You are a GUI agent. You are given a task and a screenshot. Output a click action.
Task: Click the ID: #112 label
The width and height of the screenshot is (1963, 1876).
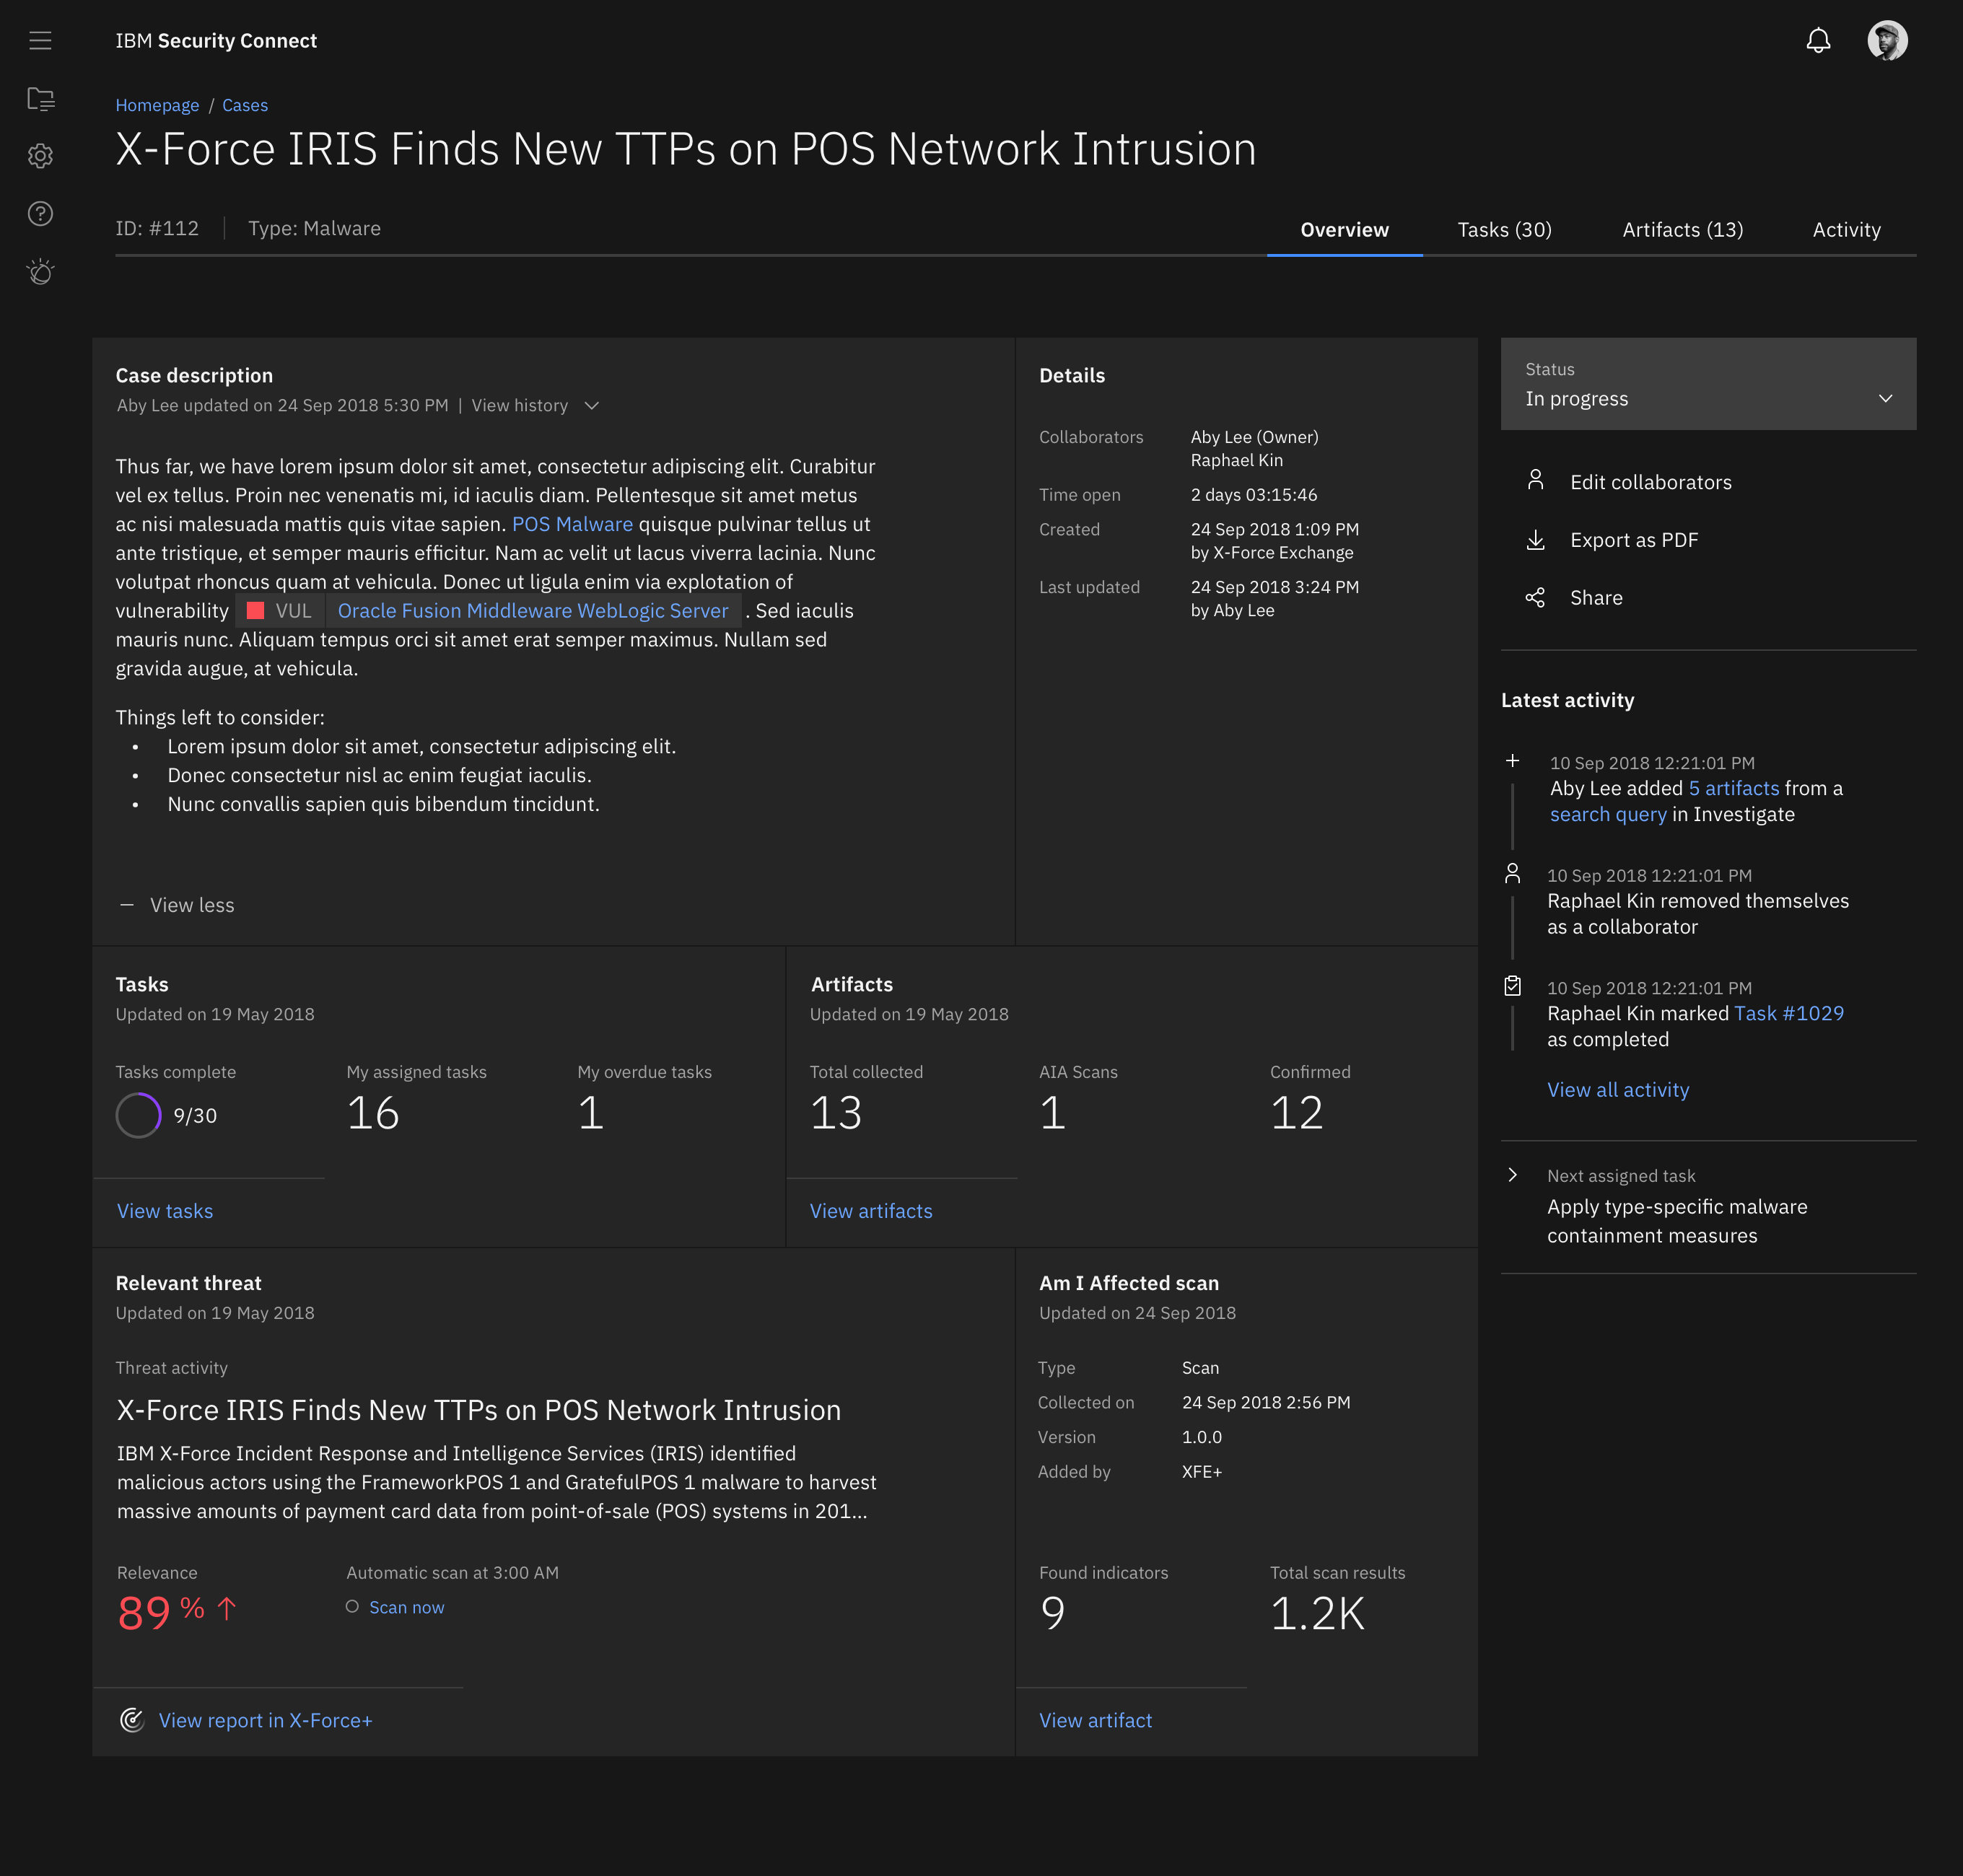[157, 228]
